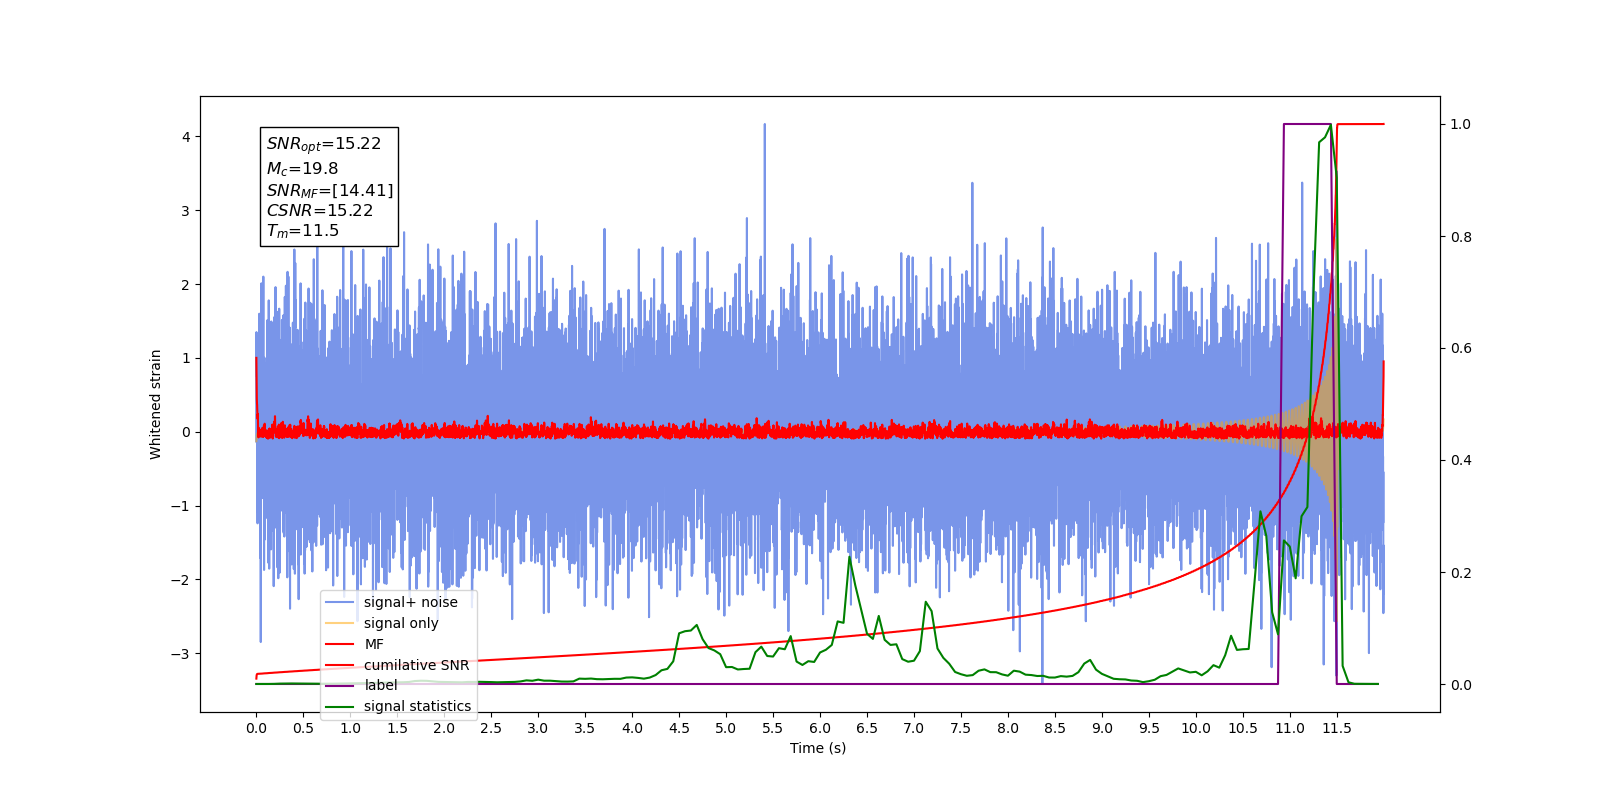1600x800 pixels.
Task: Click the 3.0 tick on the time axis
Action: pos(538,728)
